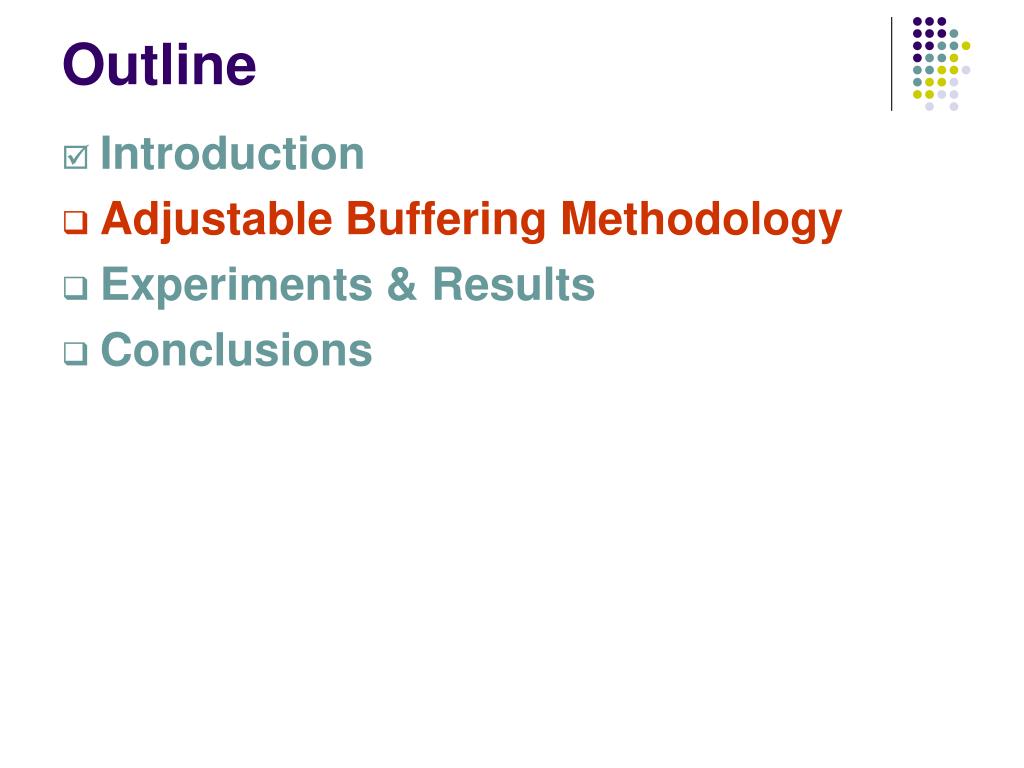Click the dotted grid decoration graphic
1024x768 pixels.
click(x=941, y=64)
